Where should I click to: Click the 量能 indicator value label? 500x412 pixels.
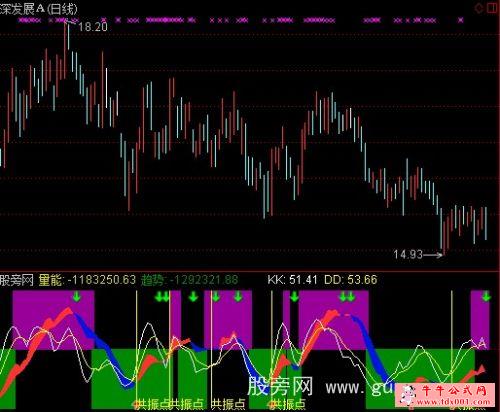point(87,280)
